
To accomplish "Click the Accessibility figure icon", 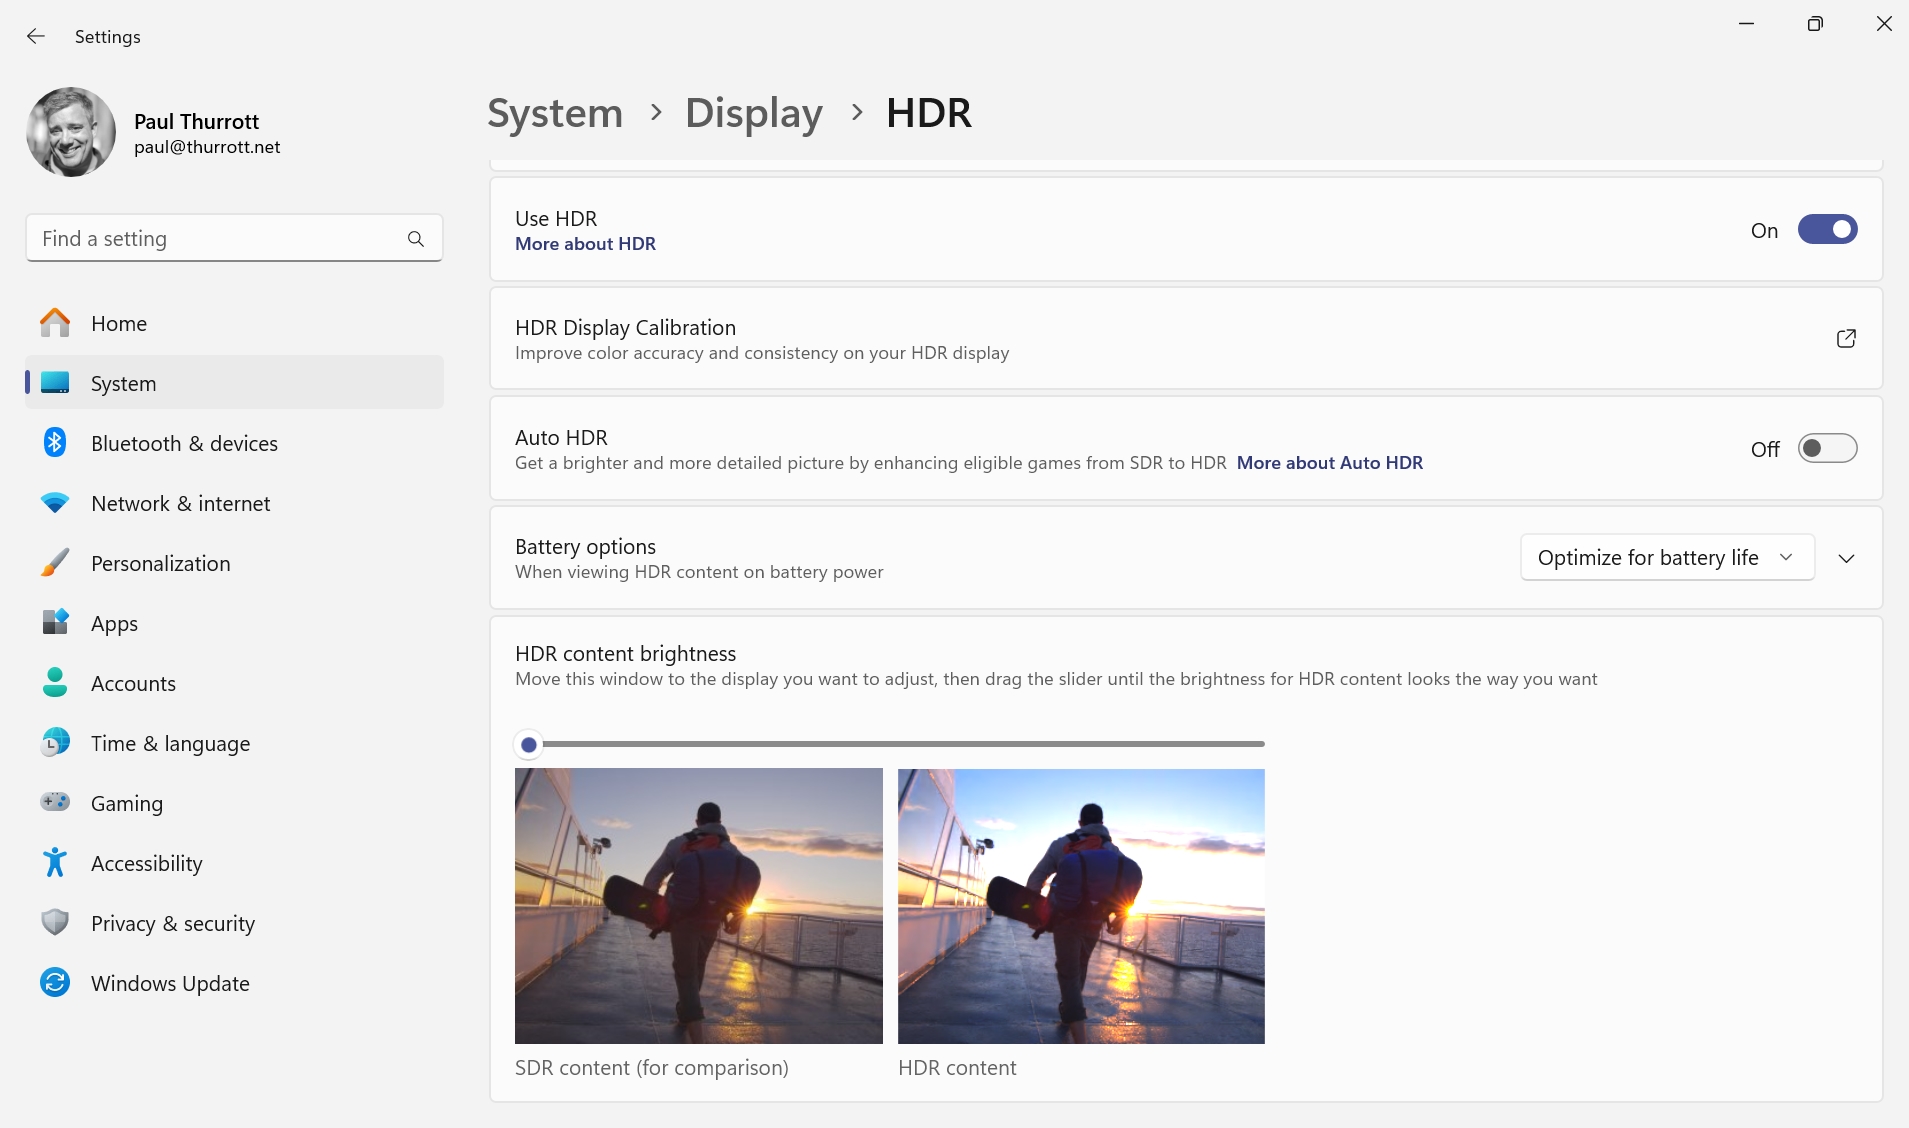I will click(55, 862).
